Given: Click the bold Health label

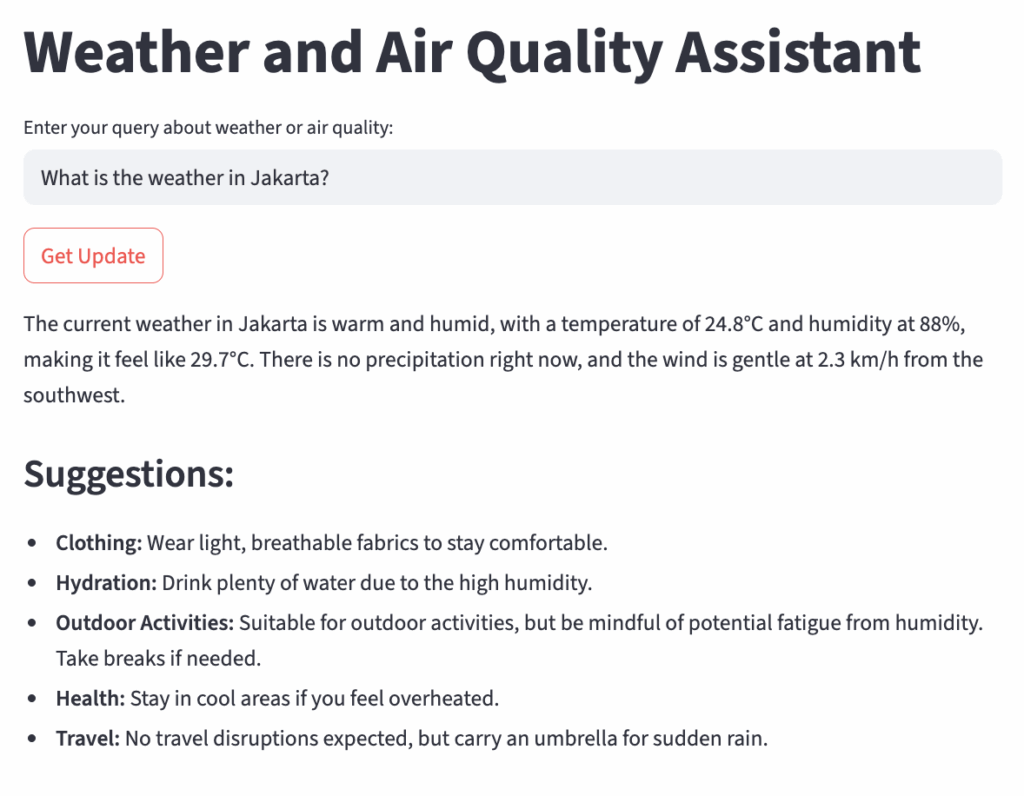Looking at the screenshot, I should pos(90,698).
